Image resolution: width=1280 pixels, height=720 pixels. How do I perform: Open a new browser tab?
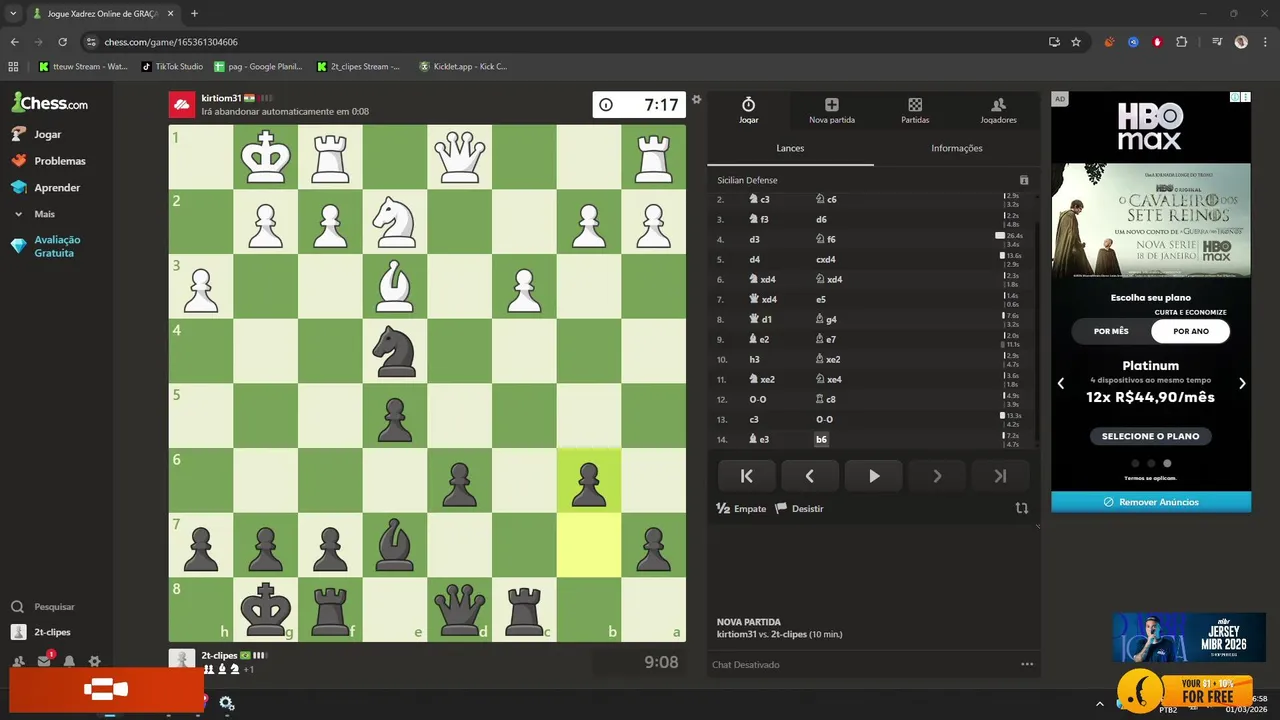point(194,13)
